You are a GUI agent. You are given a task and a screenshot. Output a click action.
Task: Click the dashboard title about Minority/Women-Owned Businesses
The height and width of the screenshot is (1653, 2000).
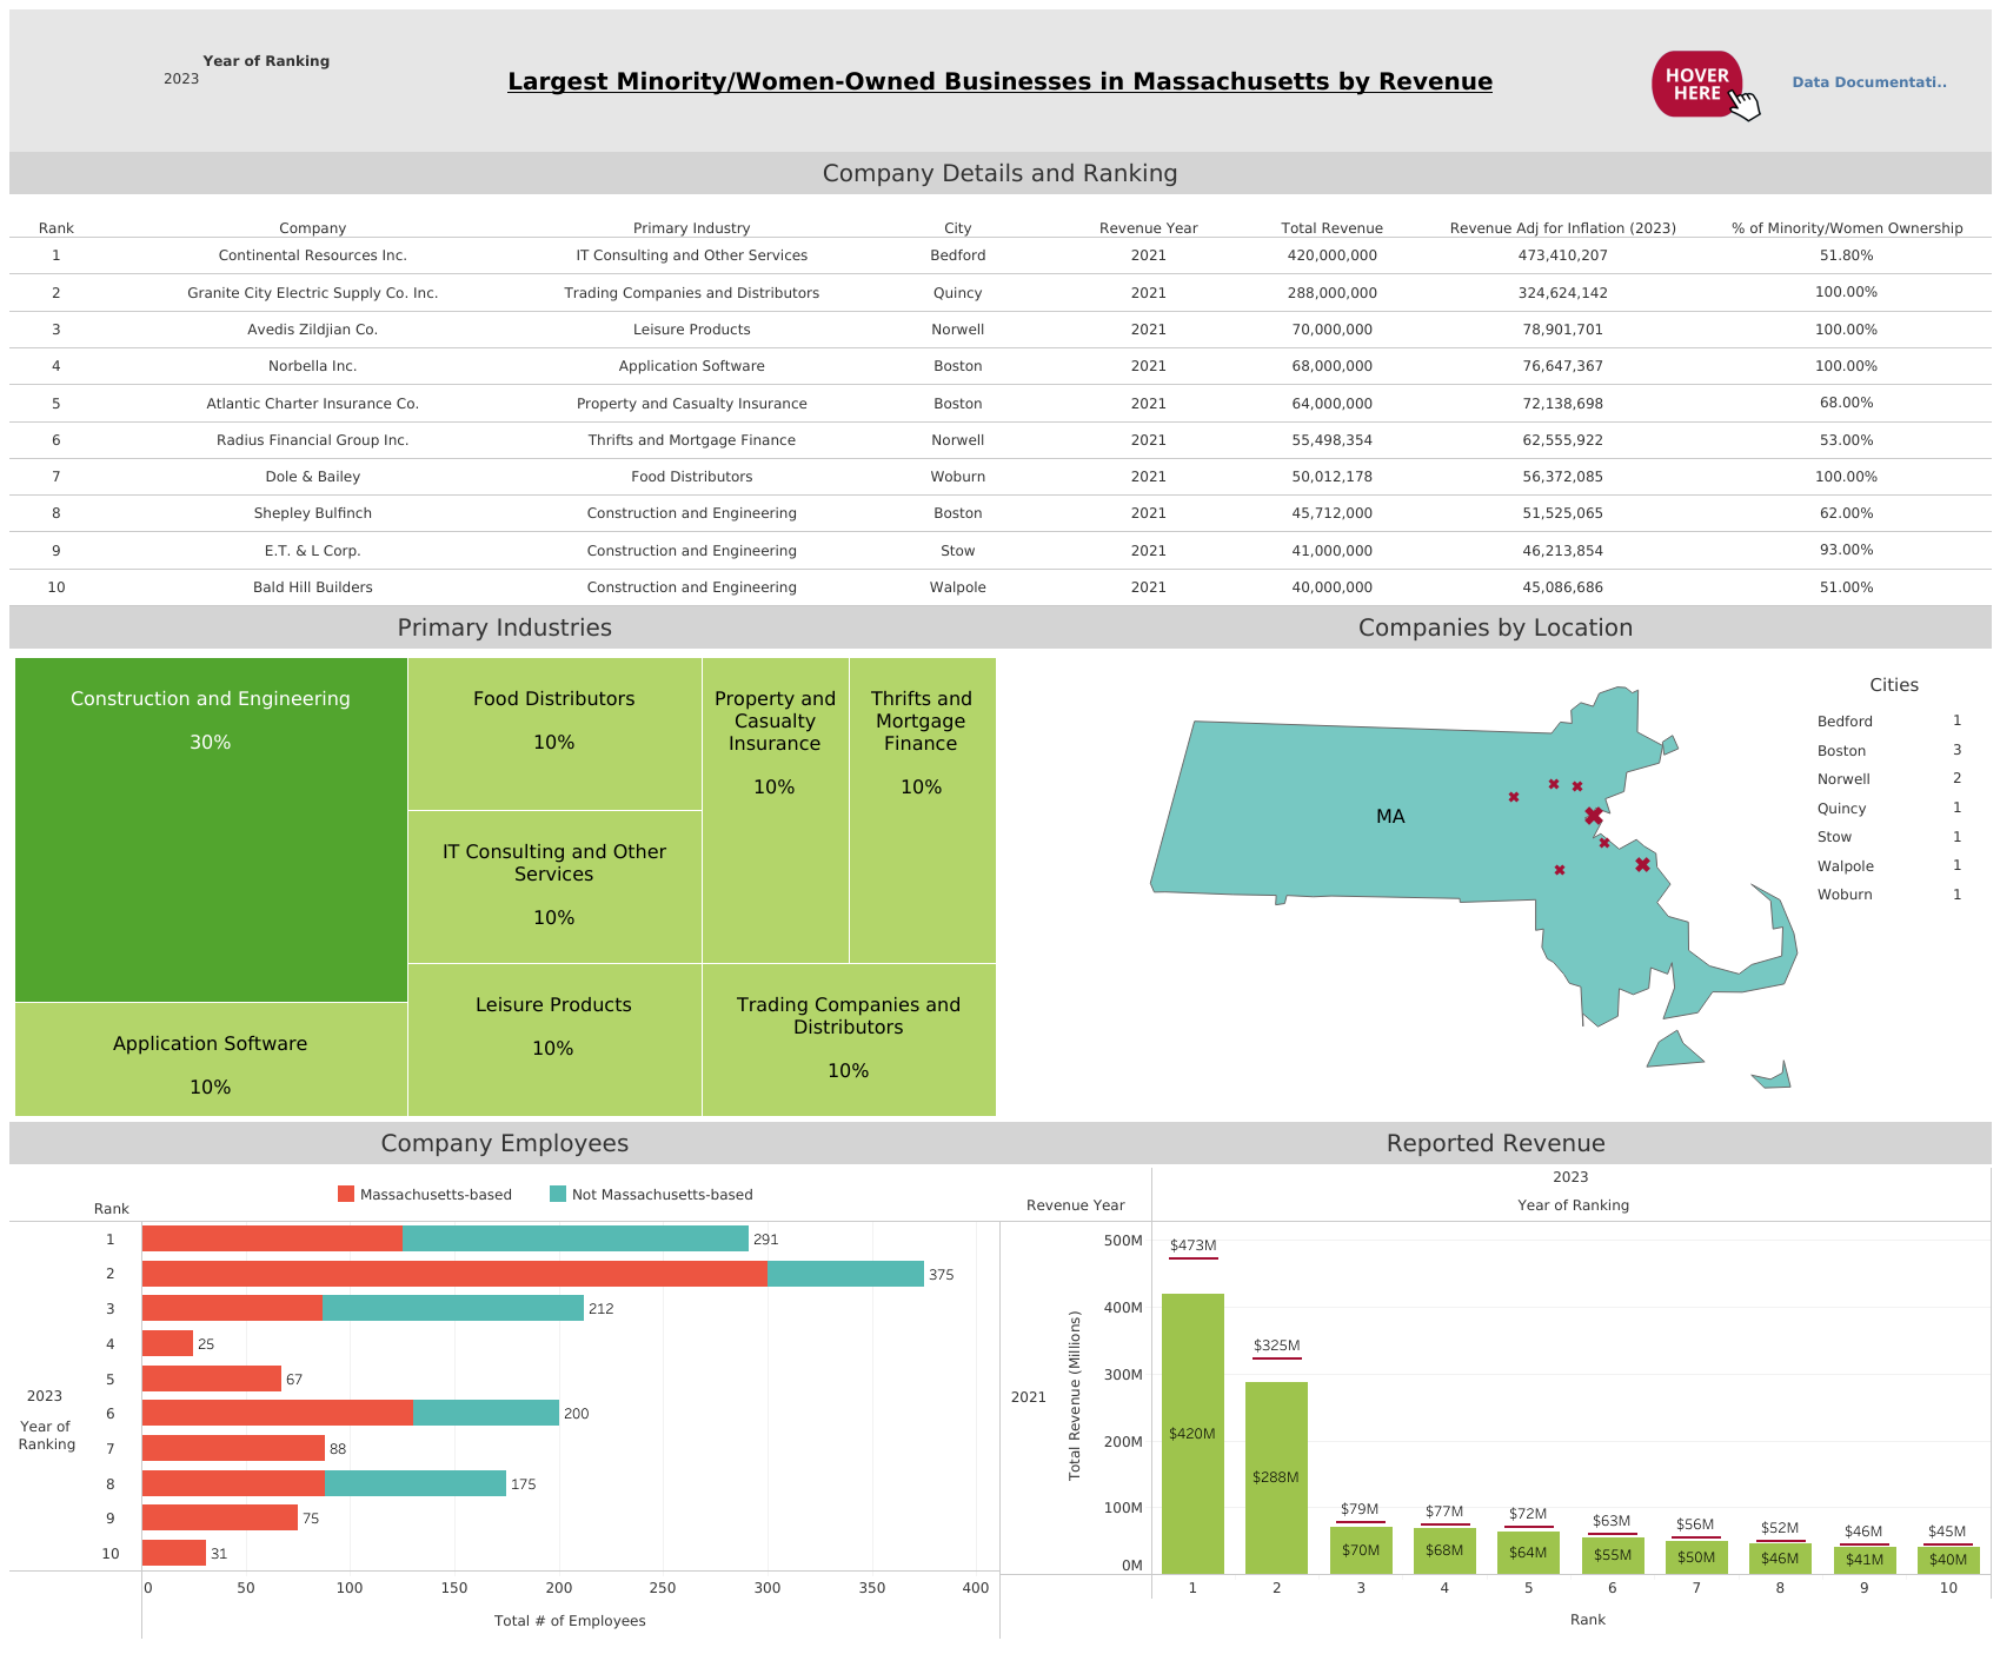pyautogui.click(x=999, y=81)
